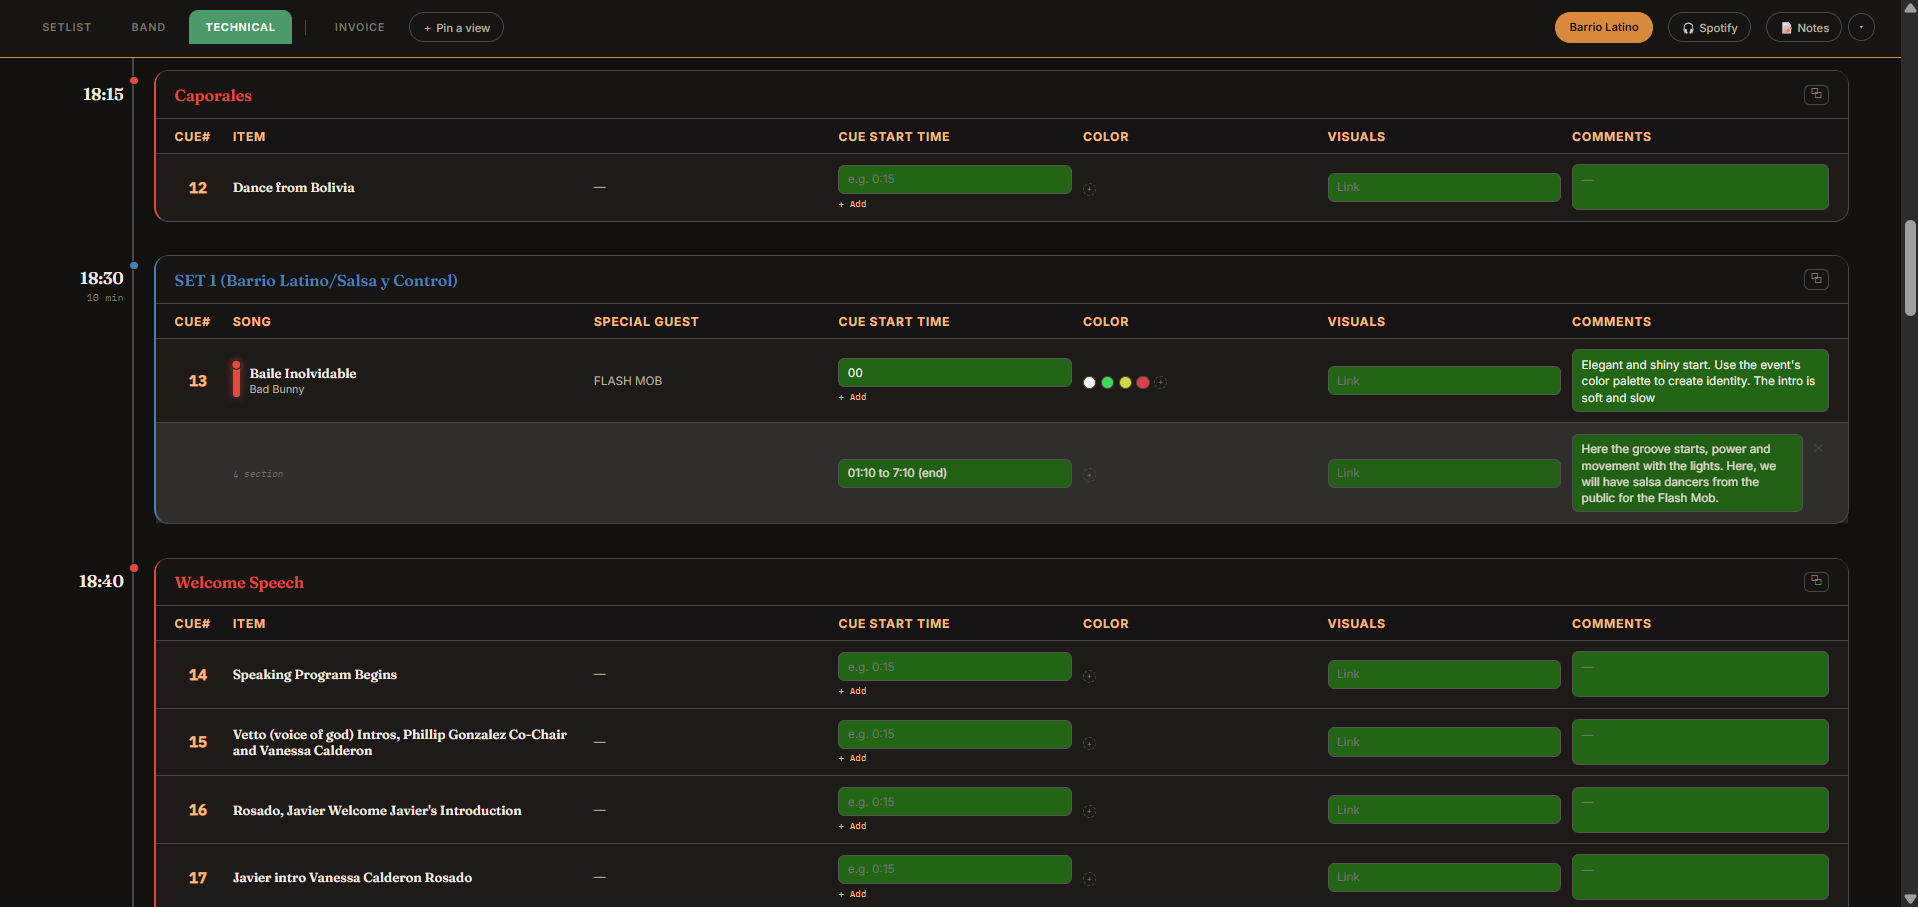Click Visuals Link field for Baile Inolvidable

point(1444,381)
